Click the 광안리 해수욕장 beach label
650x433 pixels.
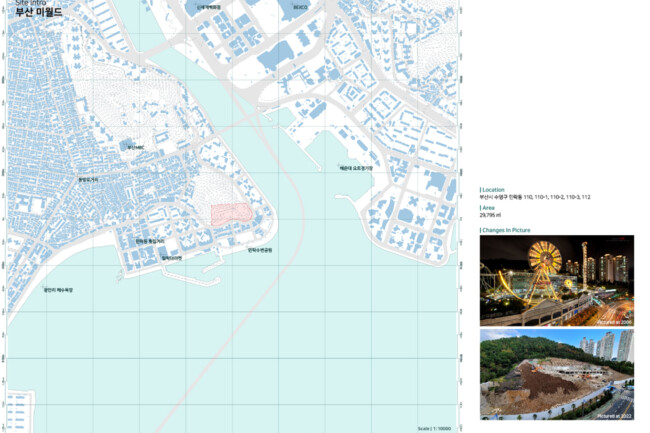(x=58, y=290)
